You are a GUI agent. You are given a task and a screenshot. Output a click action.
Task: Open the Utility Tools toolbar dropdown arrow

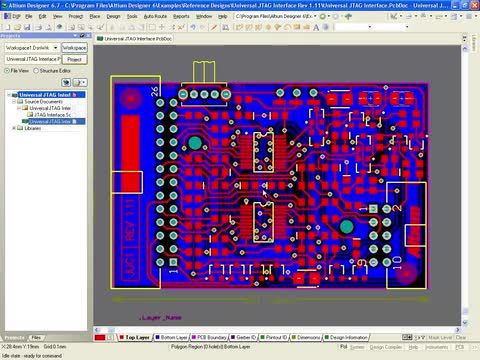pyautogui.click(x=401, y=16)
